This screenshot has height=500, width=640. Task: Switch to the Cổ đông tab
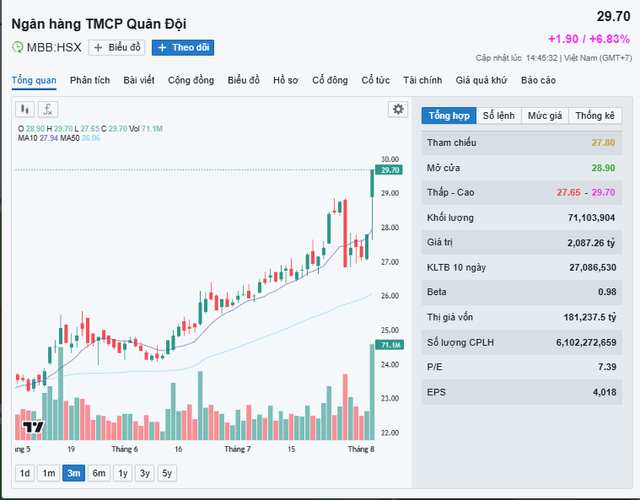click(x=330, y=80)
